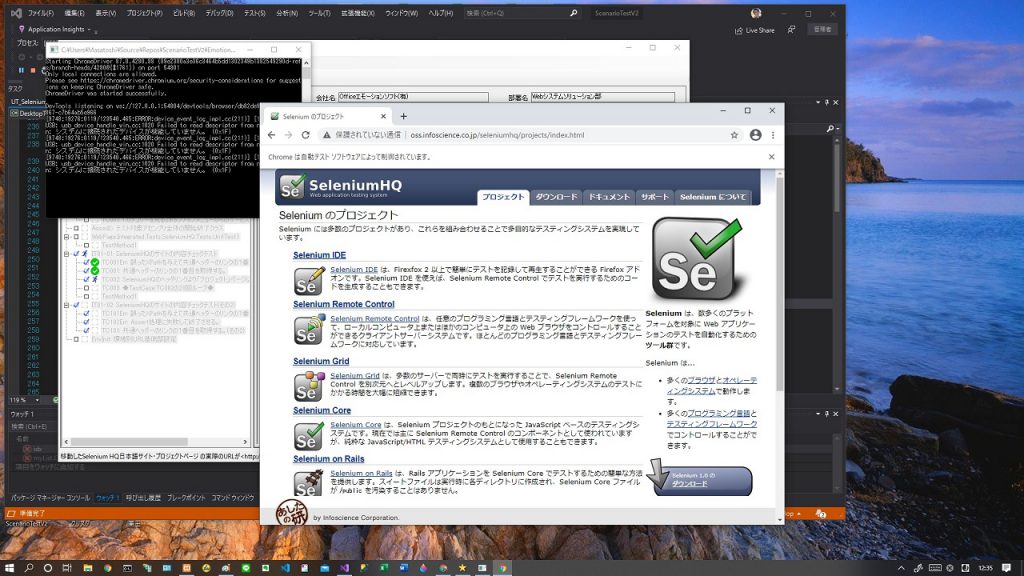1024x576 pixels.
Task: Open a new Chrome tab
Action: click(404, 116)
